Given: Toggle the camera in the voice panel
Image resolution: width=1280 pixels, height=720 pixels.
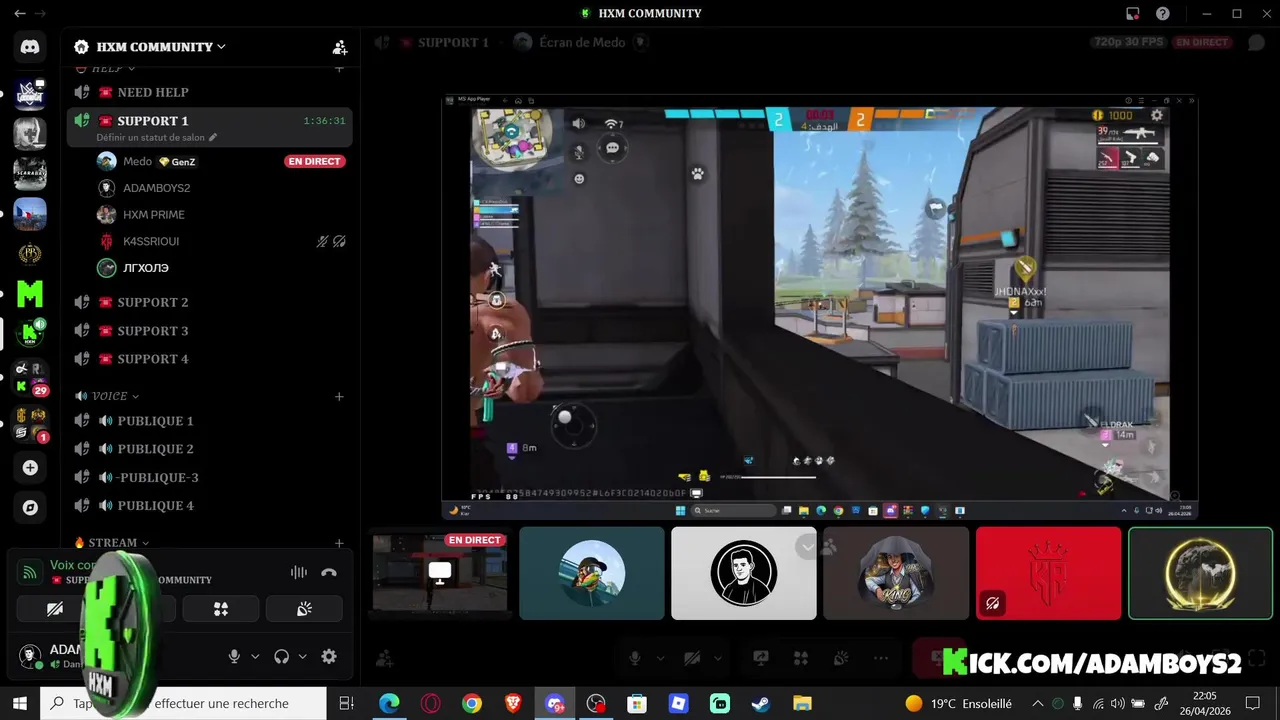Looking at the screenshot, I should (55, 608).
